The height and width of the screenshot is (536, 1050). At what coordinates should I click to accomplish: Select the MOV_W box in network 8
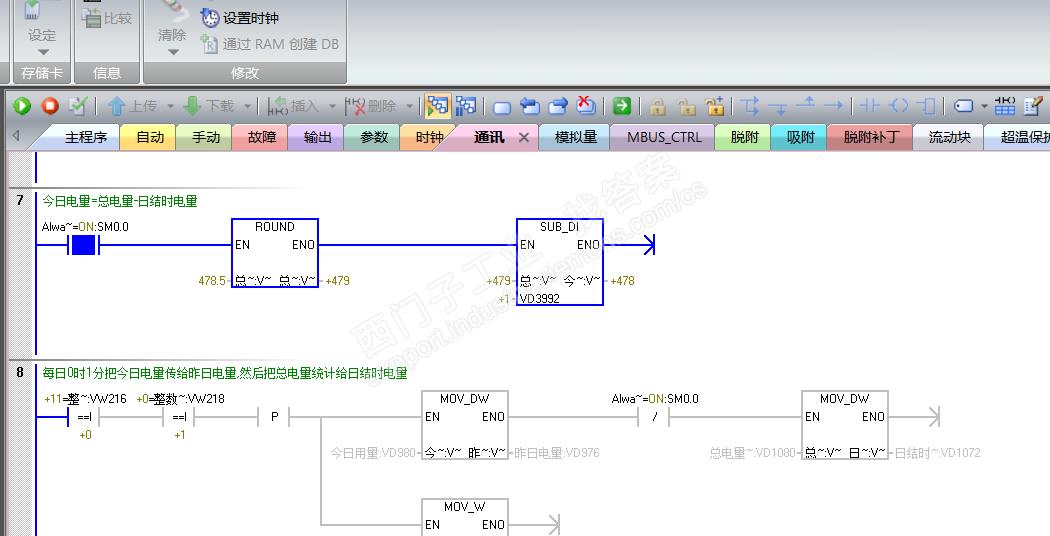coord(465,517)
